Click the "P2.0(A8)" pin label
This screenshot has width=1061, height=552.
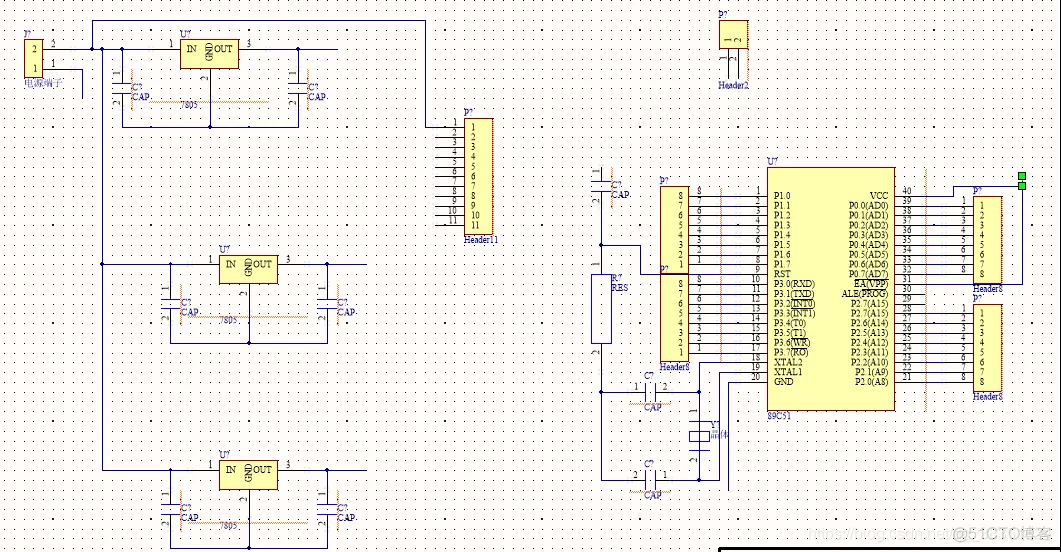pyautogui.click(x=871, y=382)
